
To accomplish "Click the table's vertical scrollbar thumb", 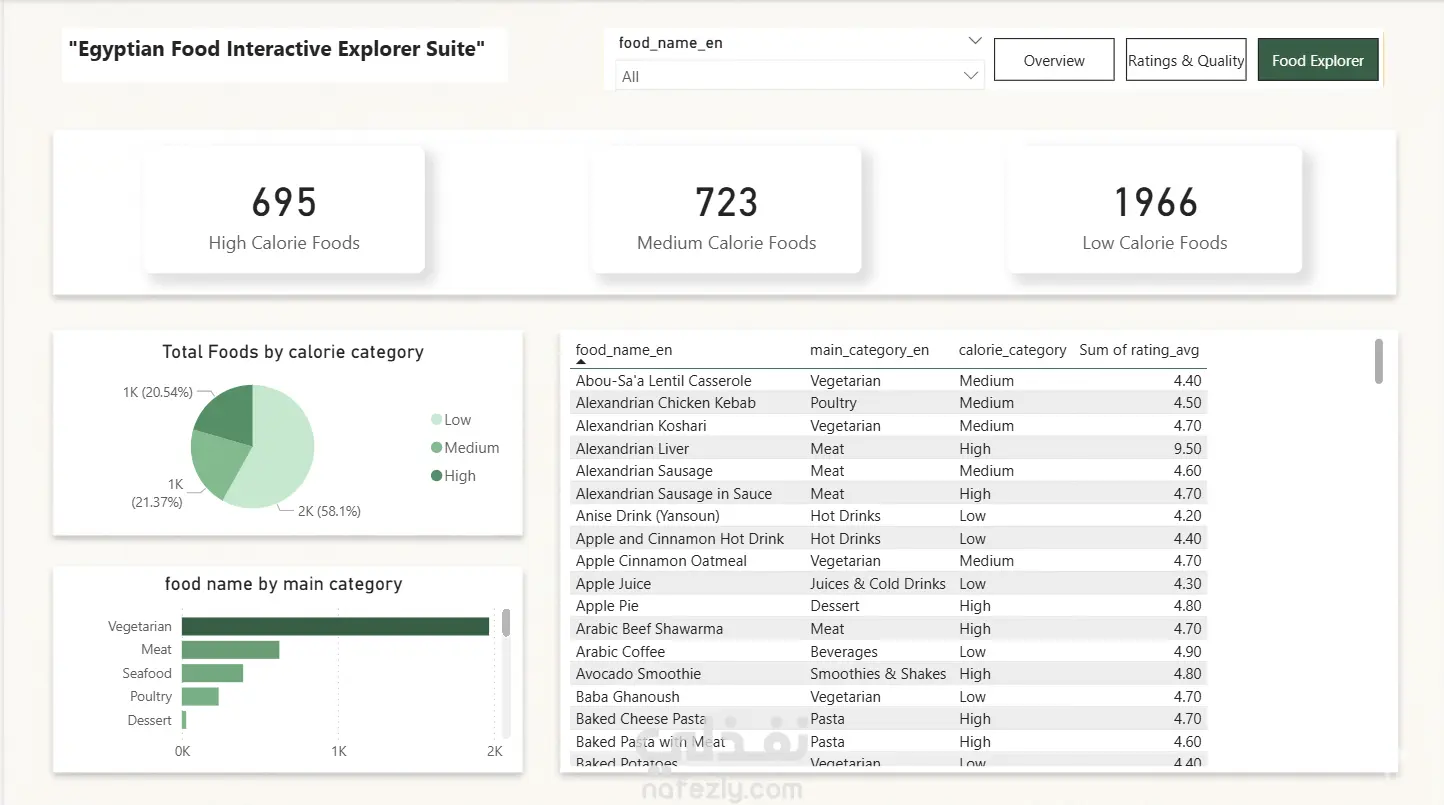I will 1379,361.
